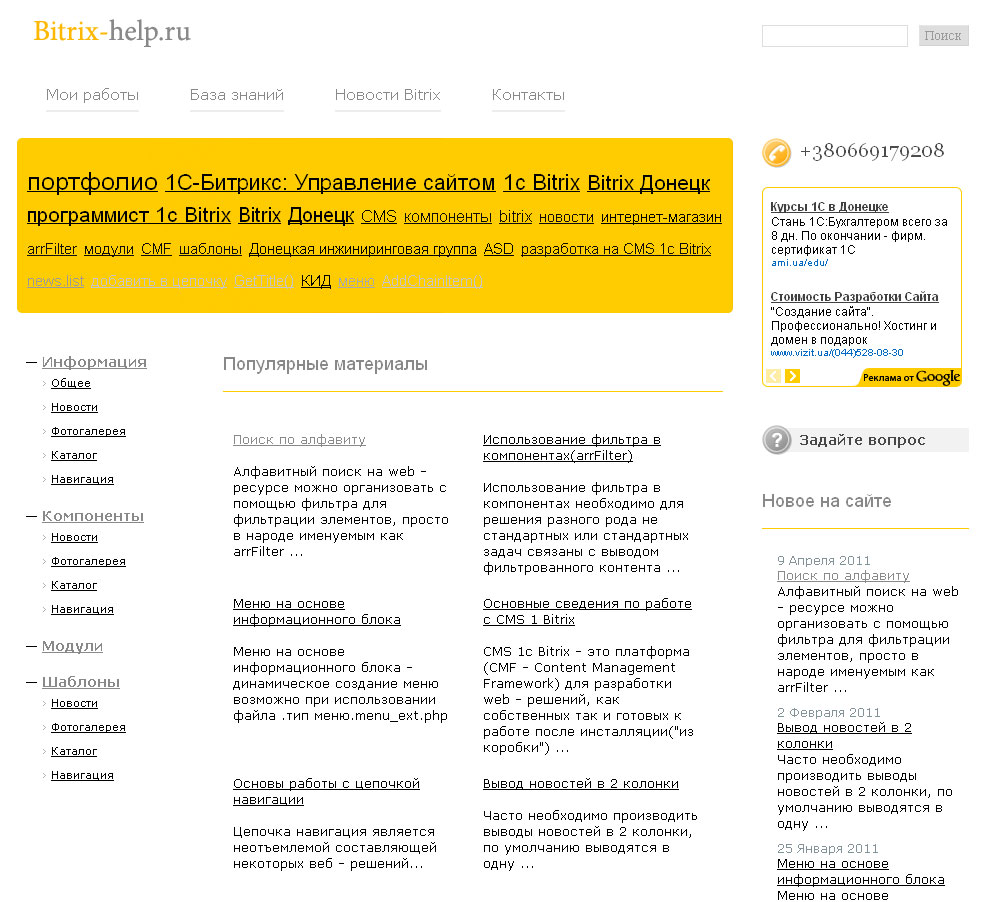Collapse the Шаблоны sidebar section
Screen dimensions: 990x902
(81, 682)
